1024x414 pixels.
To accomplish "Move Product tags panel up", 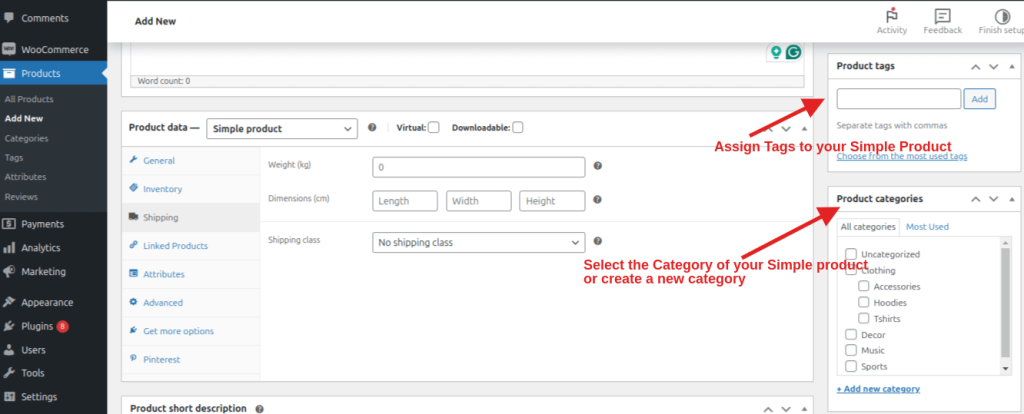I will tap(976, 66).
